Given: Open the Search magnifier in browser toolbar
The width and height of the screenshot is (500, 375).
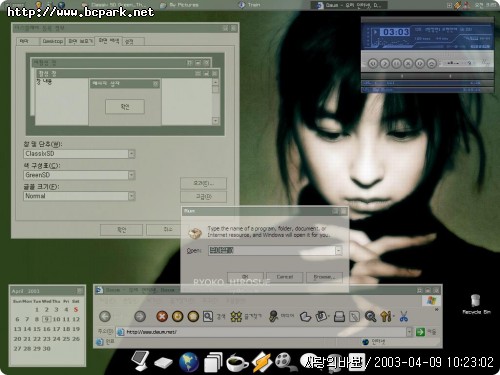Looking at the screenshot, I should click(208, 316).
